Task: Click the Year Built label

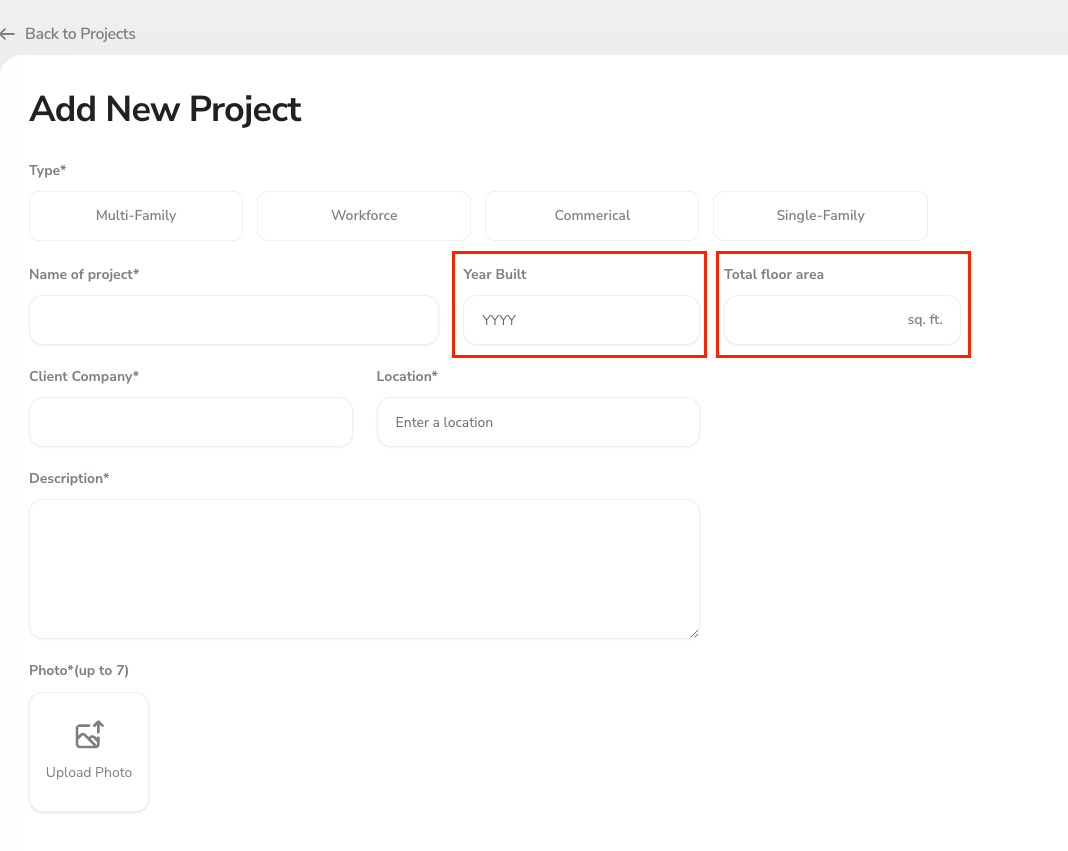Action: (x=495, y=274)
